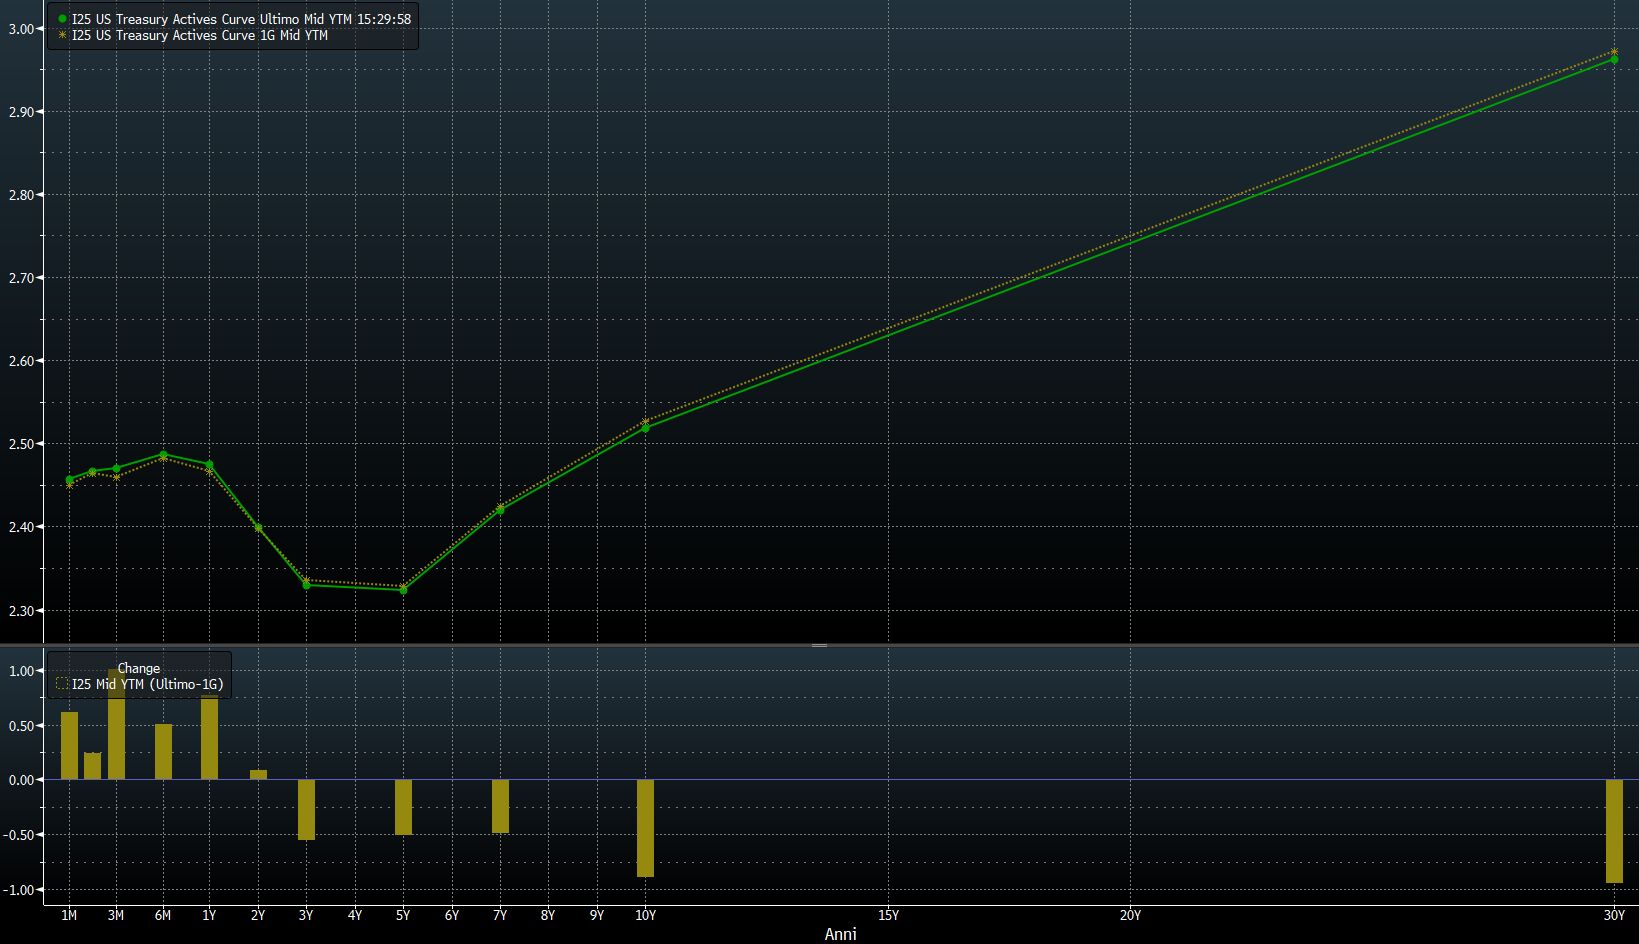Click the '8Y' x-axis label
Screen dimensions: 1639x944
pyautogui.click(x=548, y=915)
